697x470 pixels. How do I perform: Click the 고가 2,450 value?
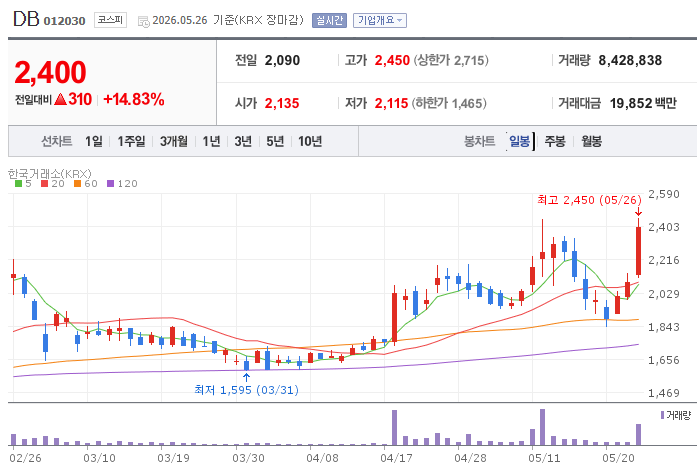pyautogui.click(x=392, y=60)
